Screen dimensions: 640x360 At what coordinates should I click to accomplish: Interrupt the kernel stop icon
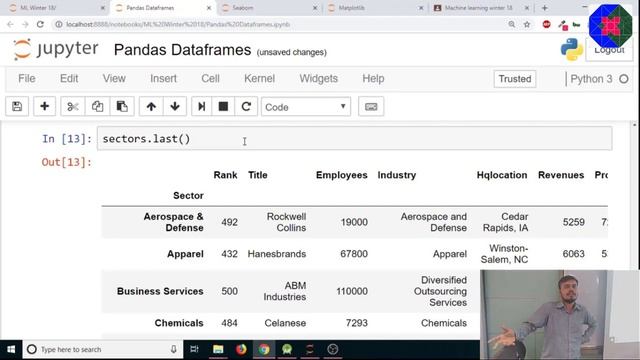[223, 107]
